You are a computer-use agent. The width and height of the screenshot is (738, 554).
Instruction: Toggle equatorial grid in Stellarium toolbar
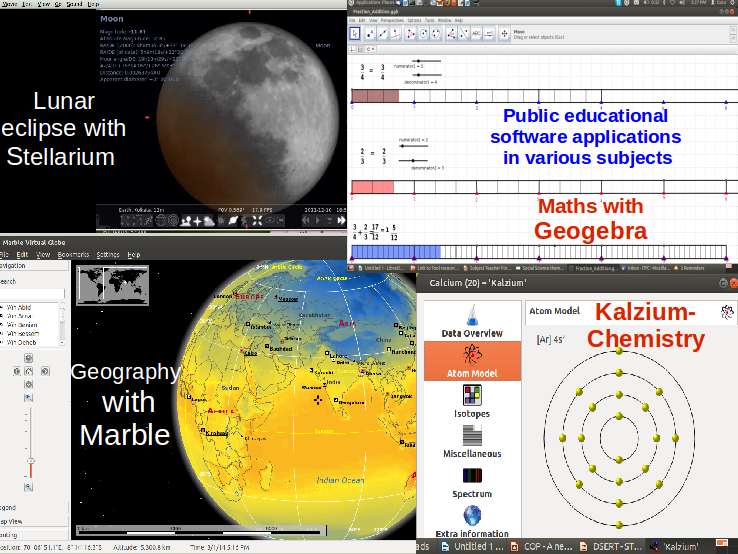[160, 220]
